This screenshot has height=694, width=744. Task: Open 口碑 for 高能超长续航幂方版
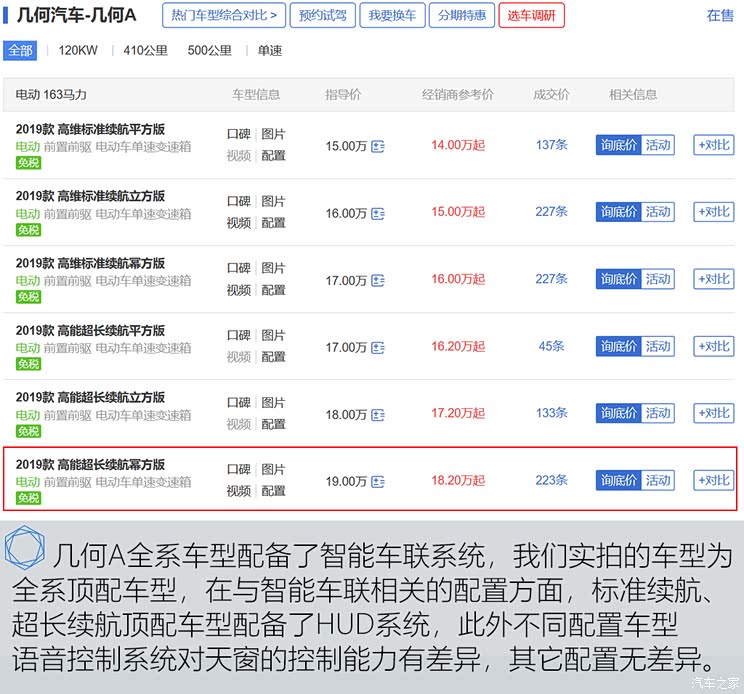click(239, 470)
